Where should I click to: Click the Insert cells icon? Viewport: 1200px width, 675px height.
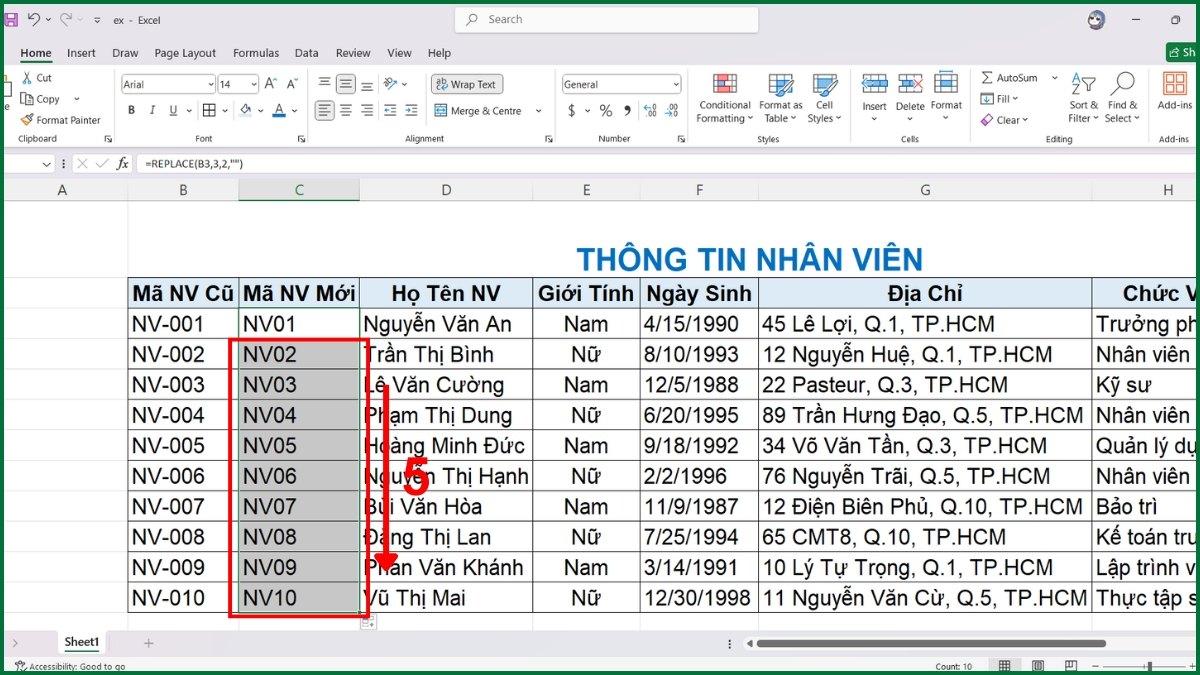(x=874, y=97)
